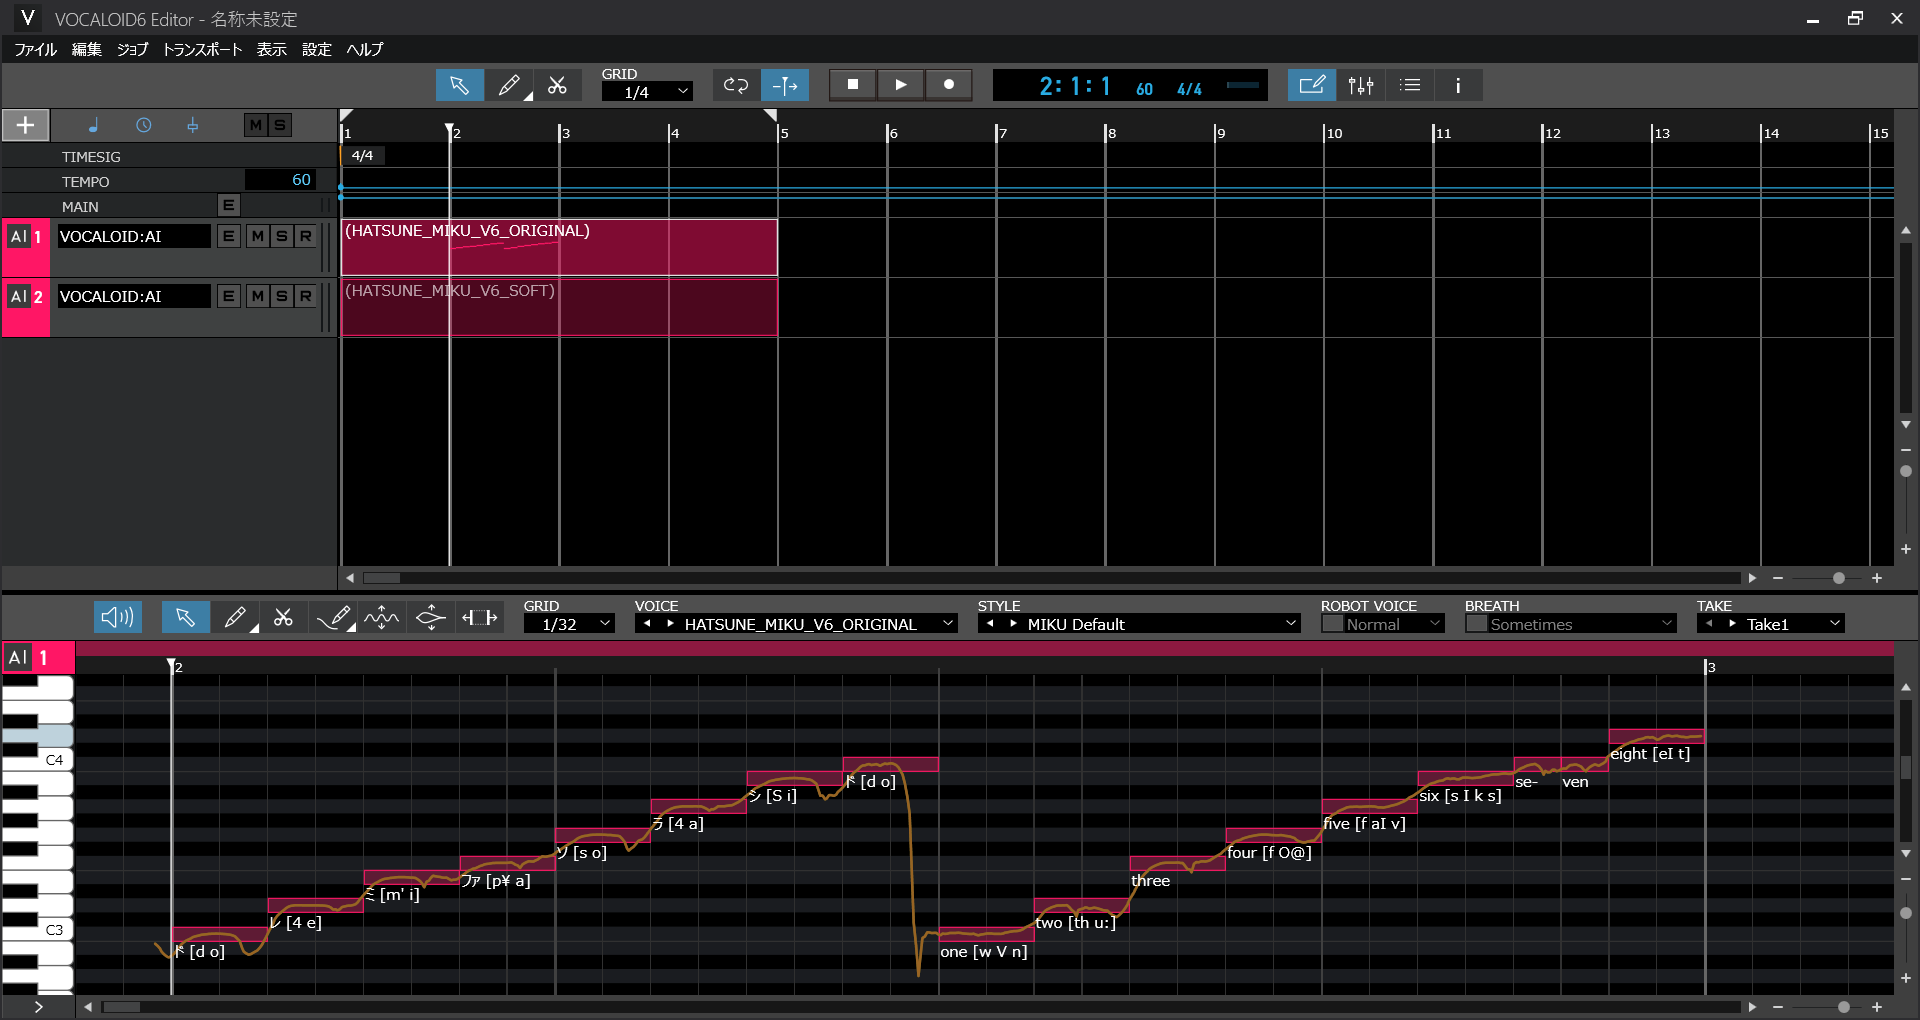1920x1020 pixels.
Task: Select pitch curve draw tool
Action: click(333, 618)
